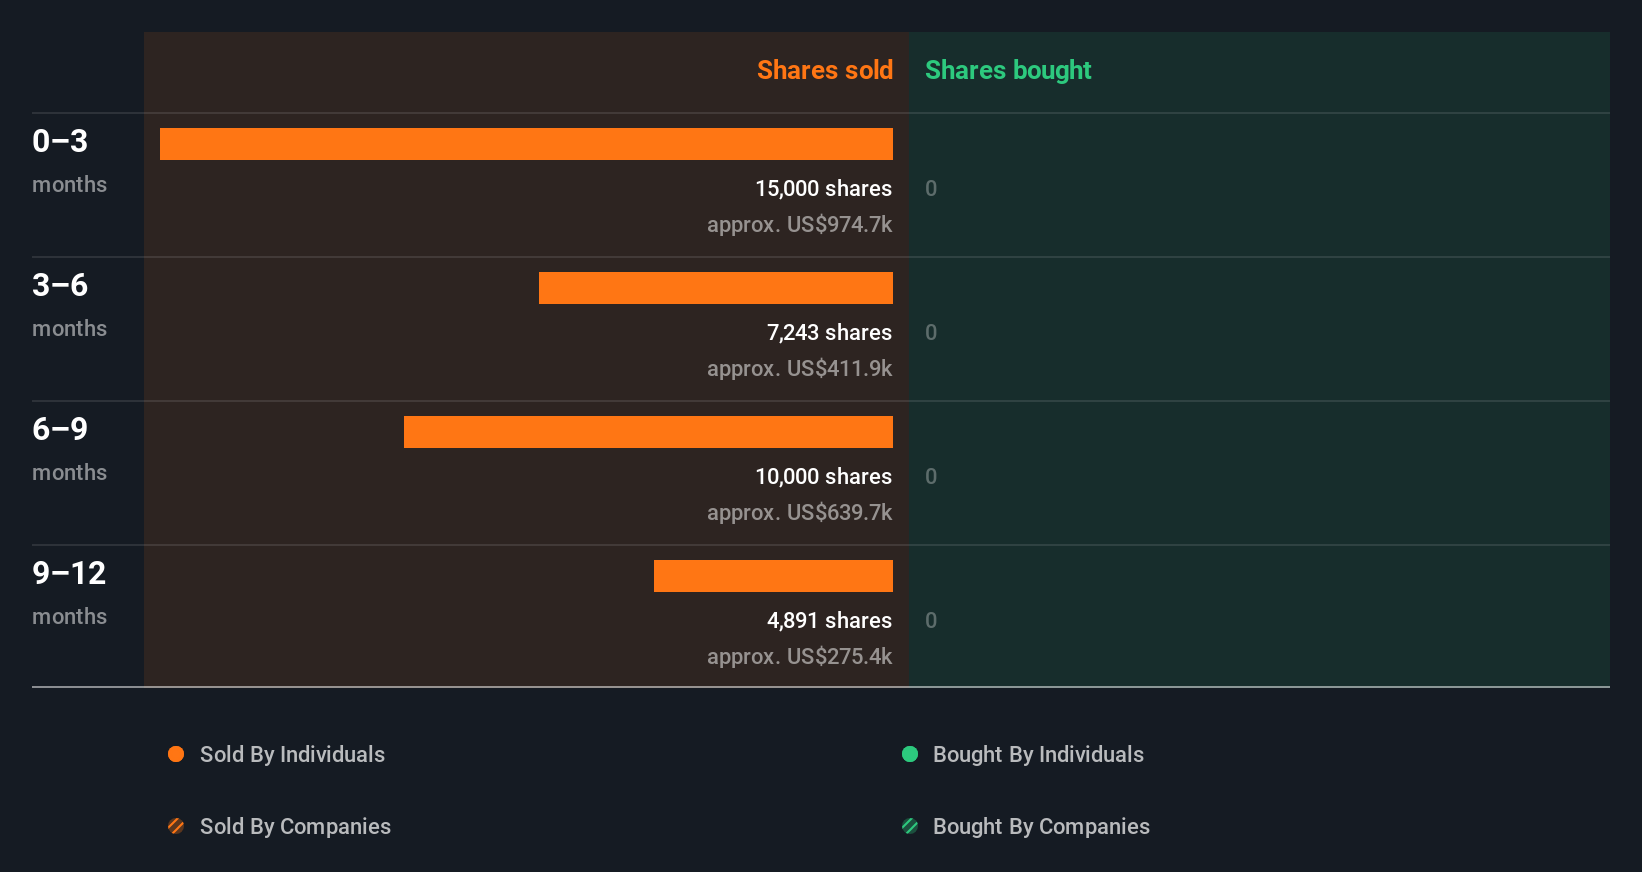This screenshot has height=872, width=1642.
Task: Select the Sold By Individuals legend label
Action: coord(292,754)
